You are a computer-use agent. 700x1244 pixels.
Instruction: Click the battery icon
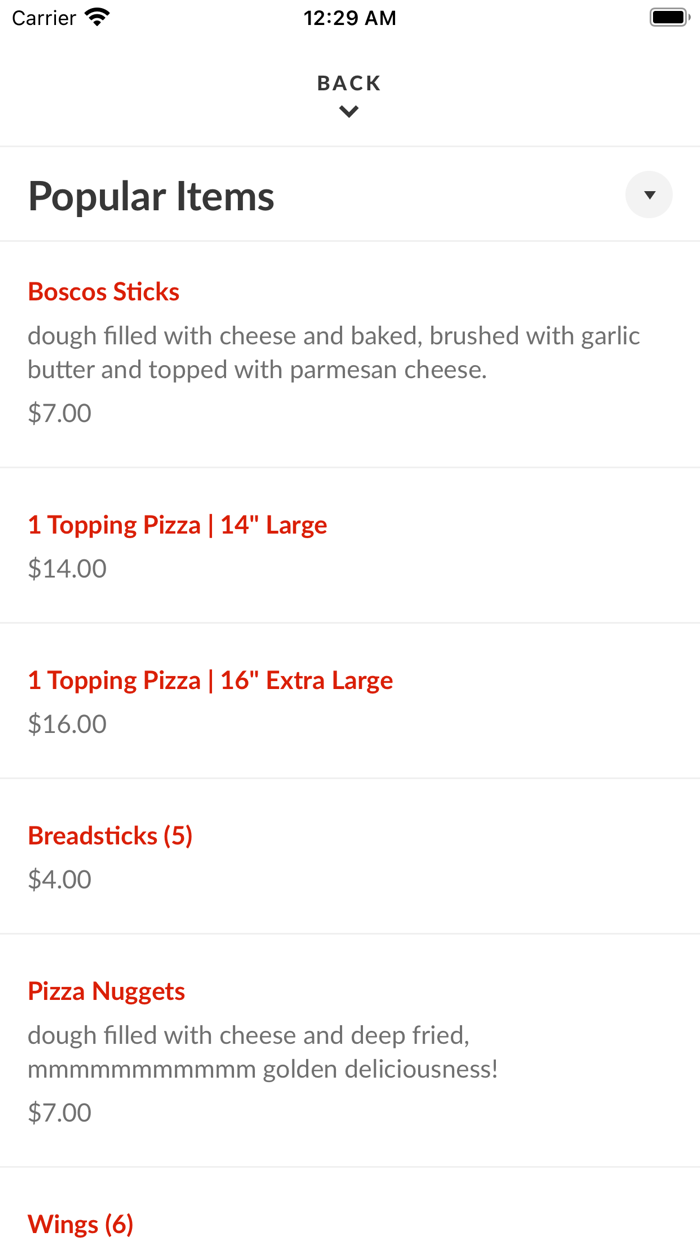pyautogui.click(x=666, y=16)
